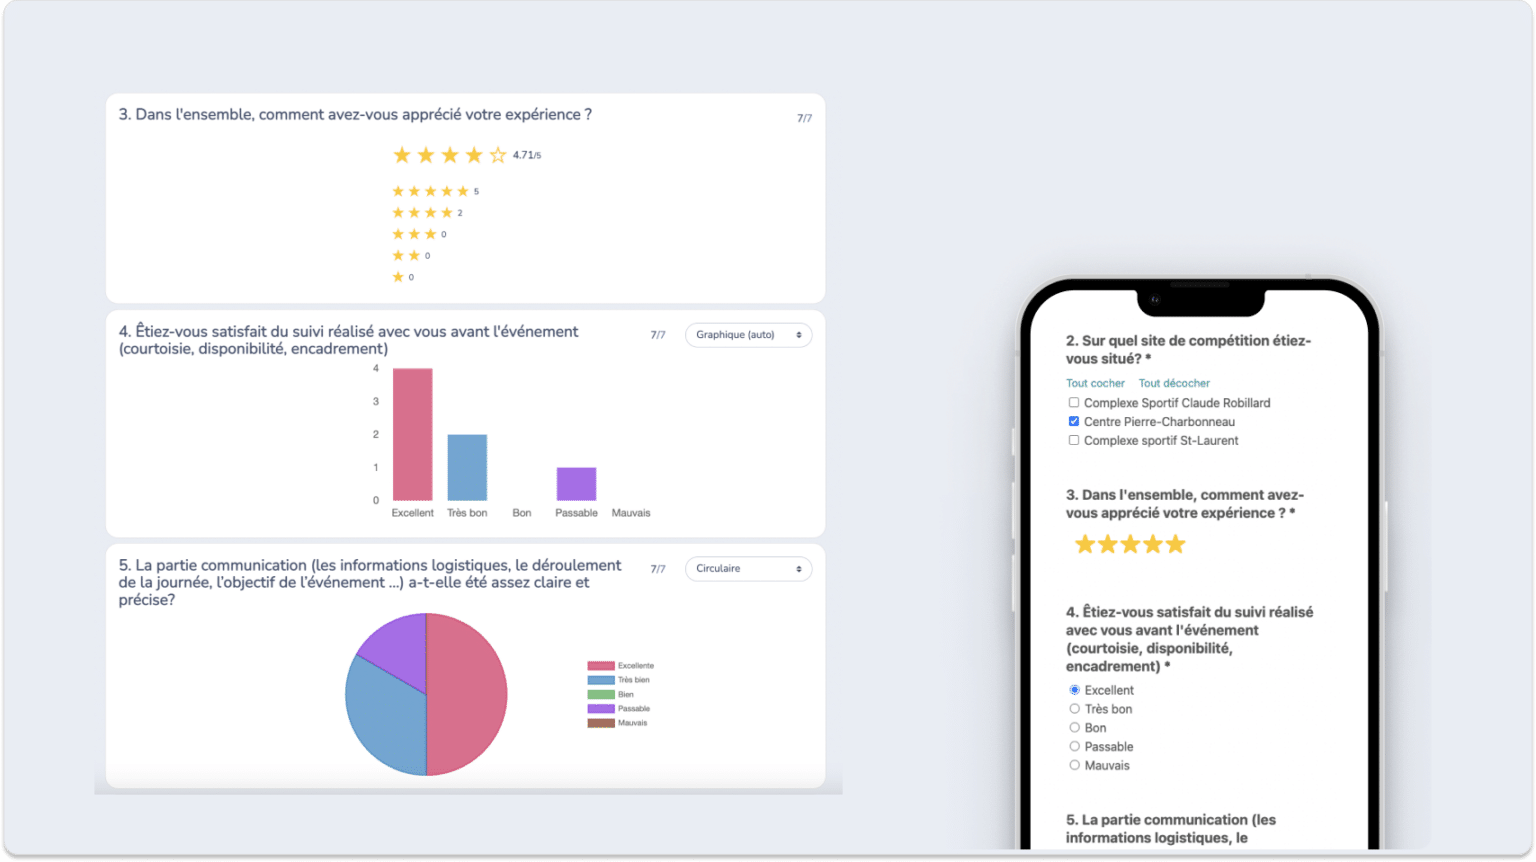Click the question 3 title in results panel
Screen dimensions: 1536x862
(x=355, y=115)
